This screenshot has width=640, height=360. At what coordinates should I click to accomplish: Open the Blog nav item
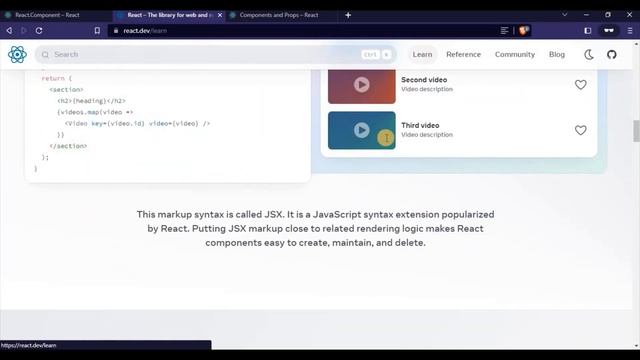pos(557,54)
